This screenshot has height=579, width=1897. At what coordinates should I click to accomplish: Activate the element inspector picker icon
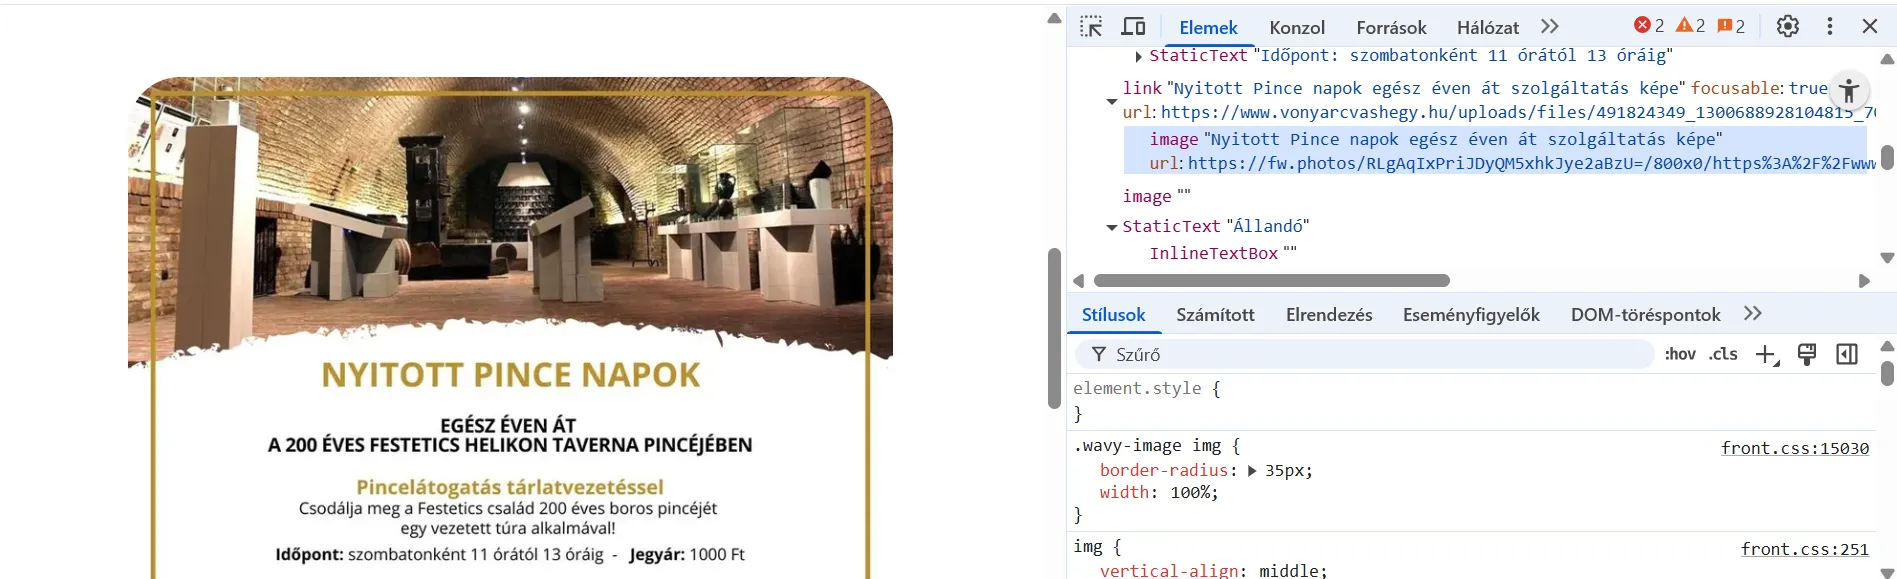(x=1091, y=27)
